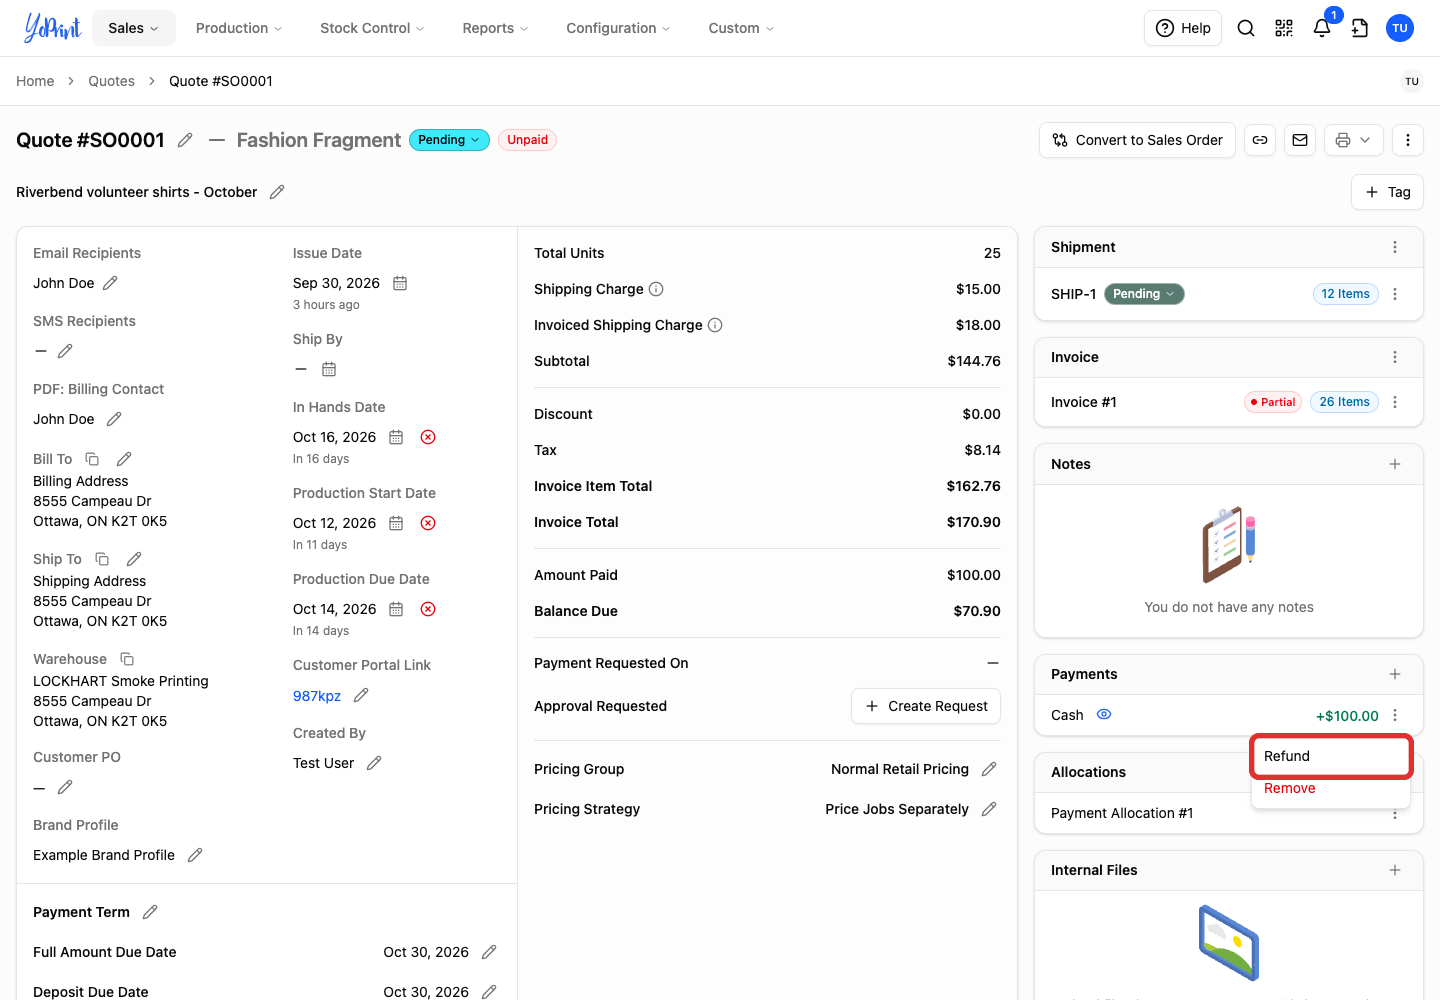Edit the Customer Portal Link
The image size is (1440, 1000).
coord(361,695)
